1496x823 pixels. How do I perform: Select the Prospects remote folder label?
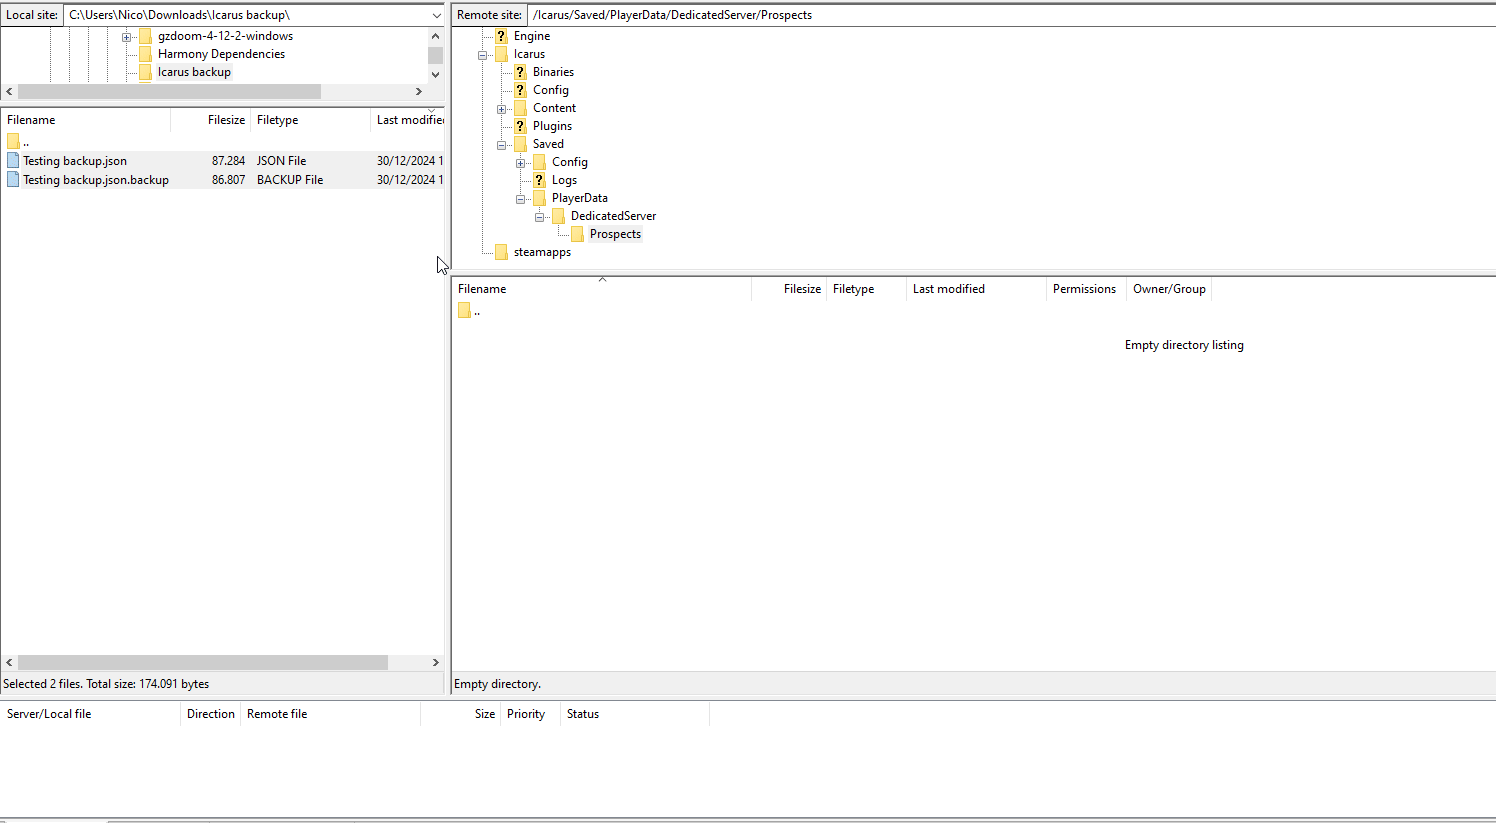615,234
